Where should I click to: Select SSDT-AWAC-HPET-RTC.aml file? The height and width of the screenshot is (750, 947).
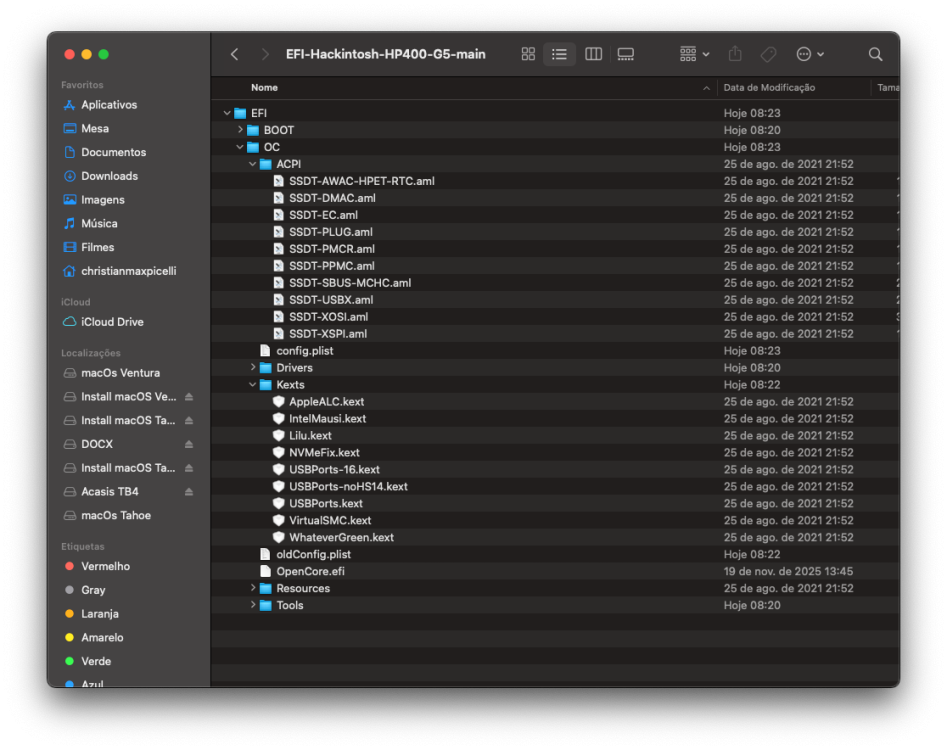click(x=362, y=181)
